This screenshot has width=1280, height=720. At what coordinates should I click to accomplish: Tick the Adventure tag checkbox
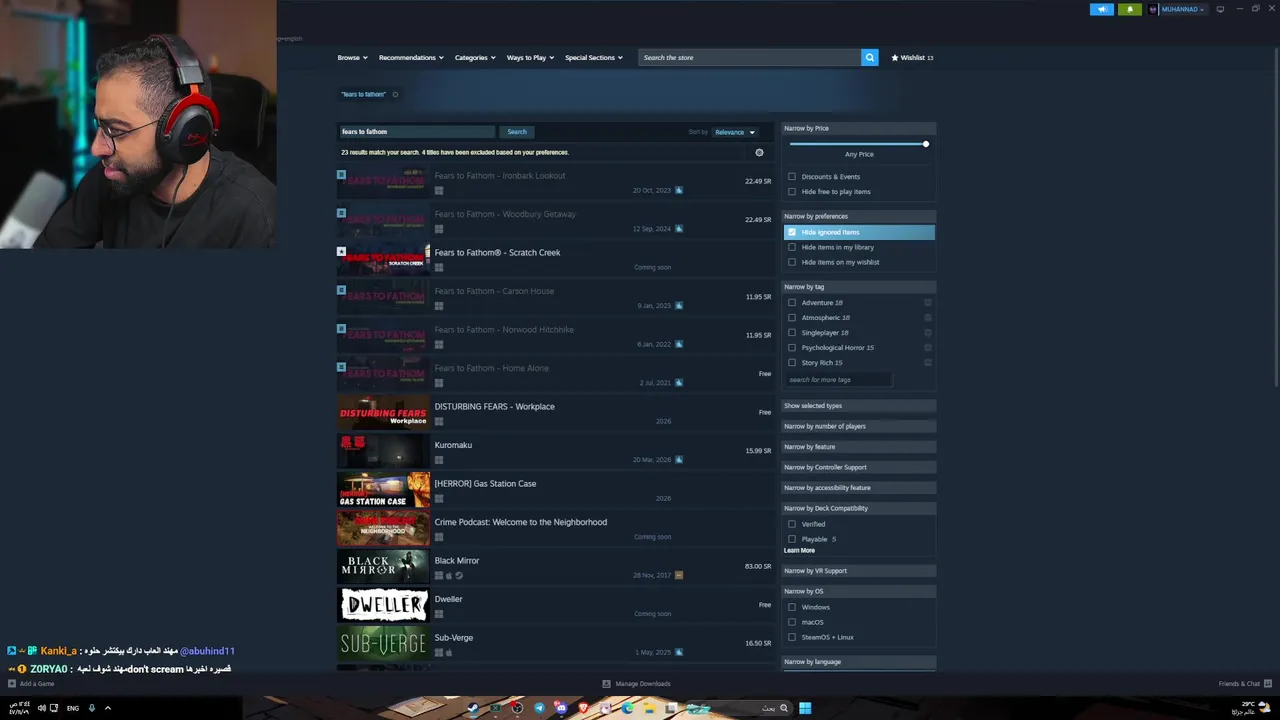[792, 302]
